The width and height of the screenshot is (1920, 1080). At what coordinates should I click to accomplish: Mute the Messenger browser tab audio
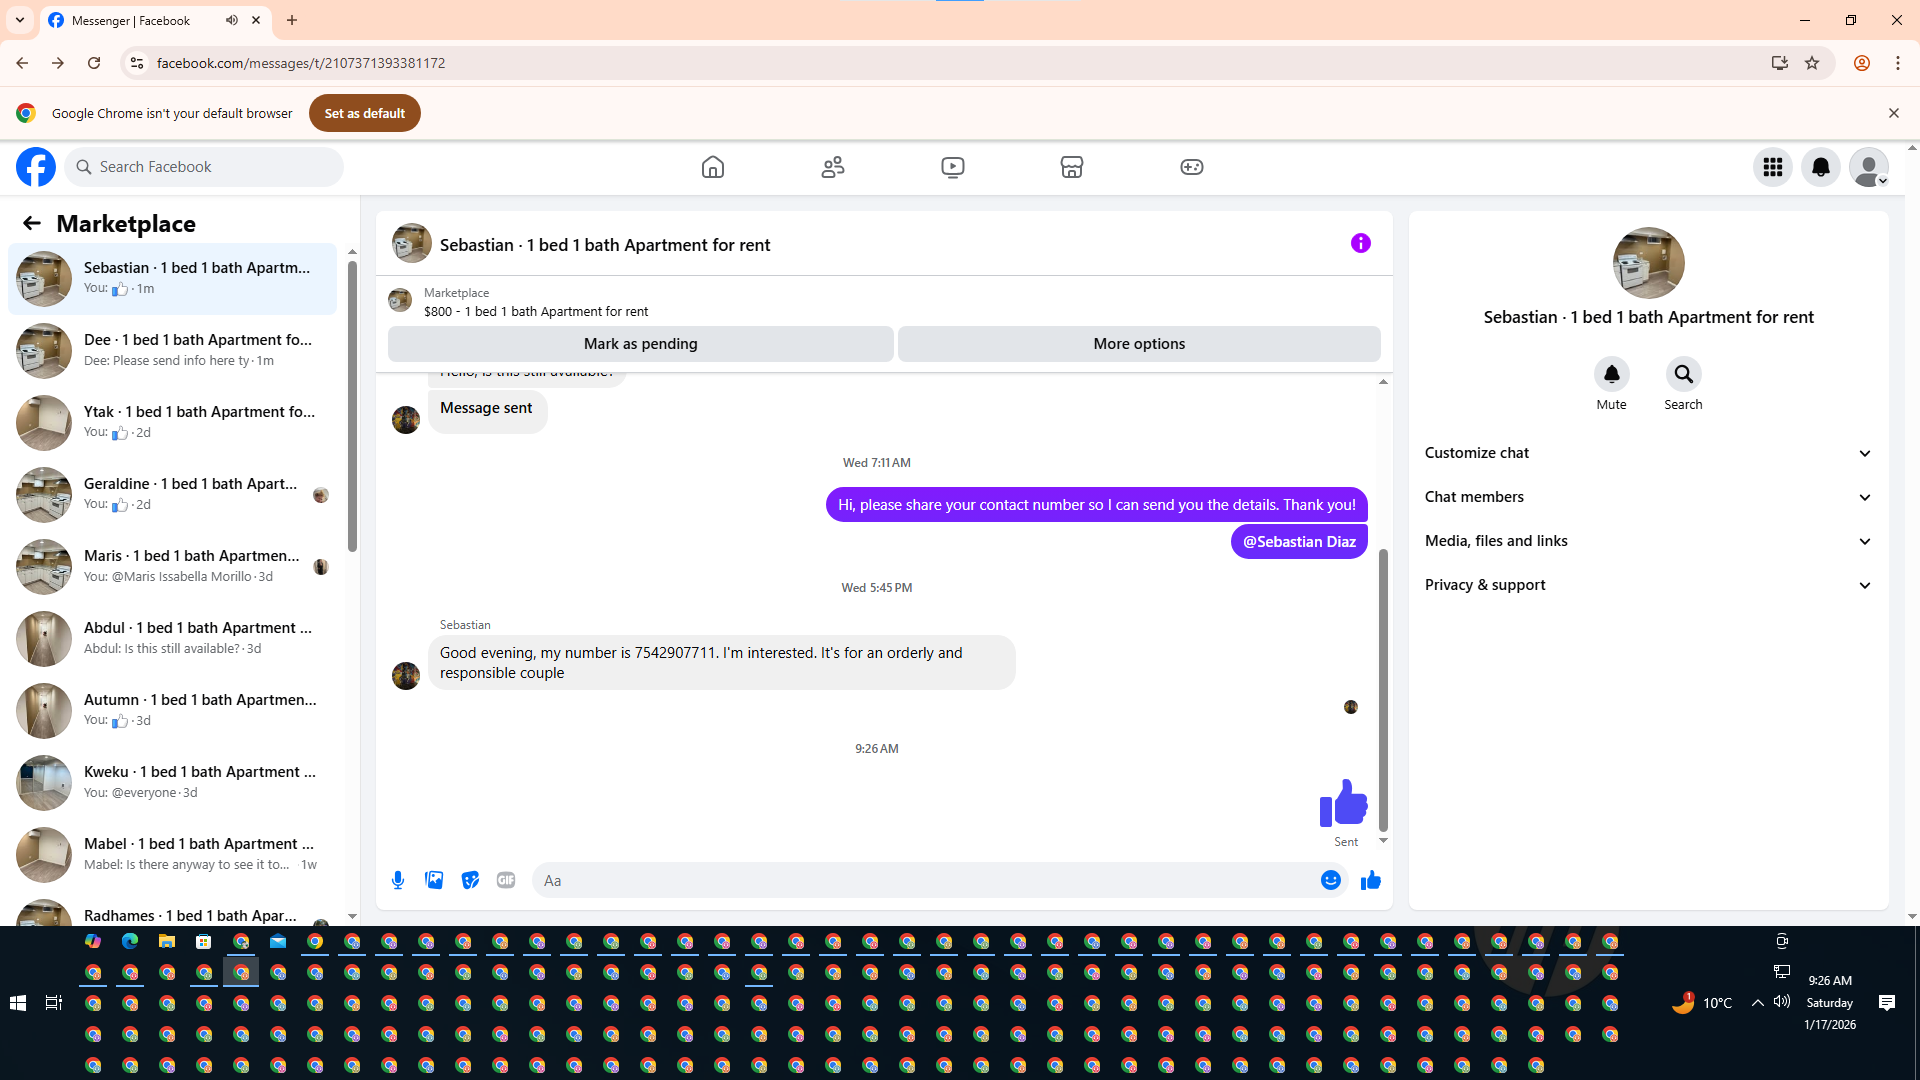[232, 20]
